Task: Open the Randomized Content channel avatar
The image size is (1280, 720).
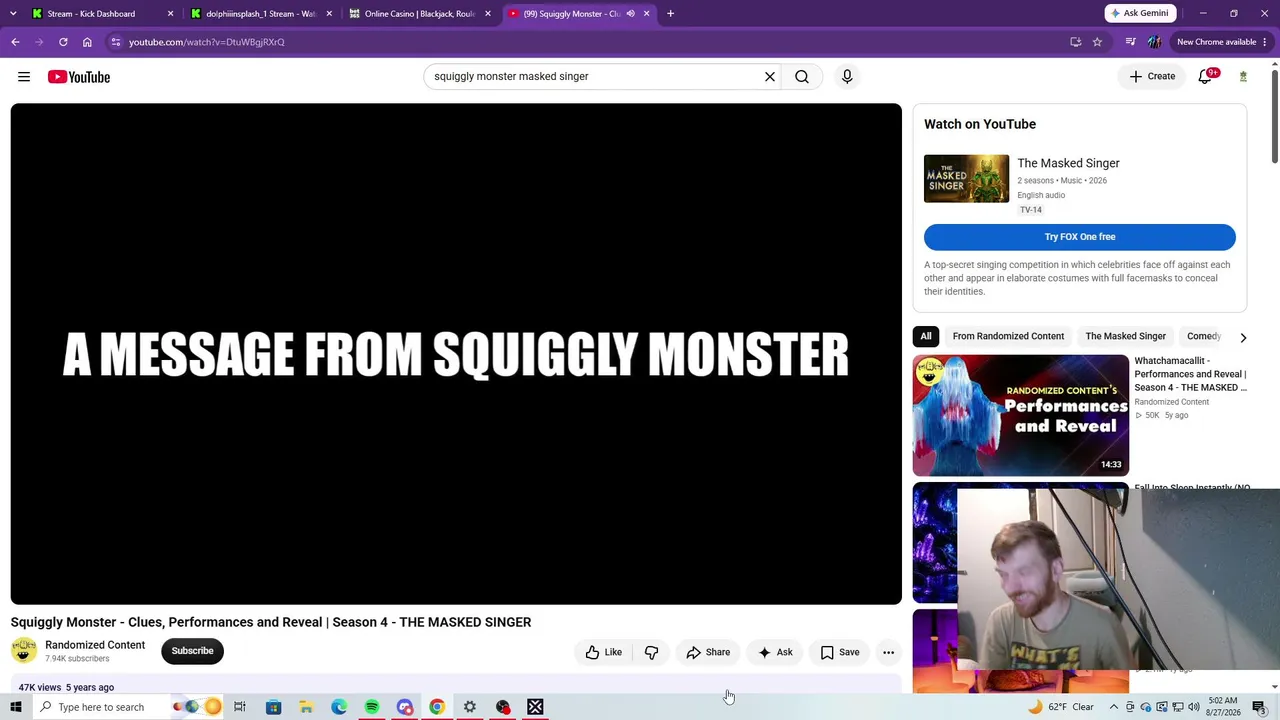Action: [x=24, y=651]
